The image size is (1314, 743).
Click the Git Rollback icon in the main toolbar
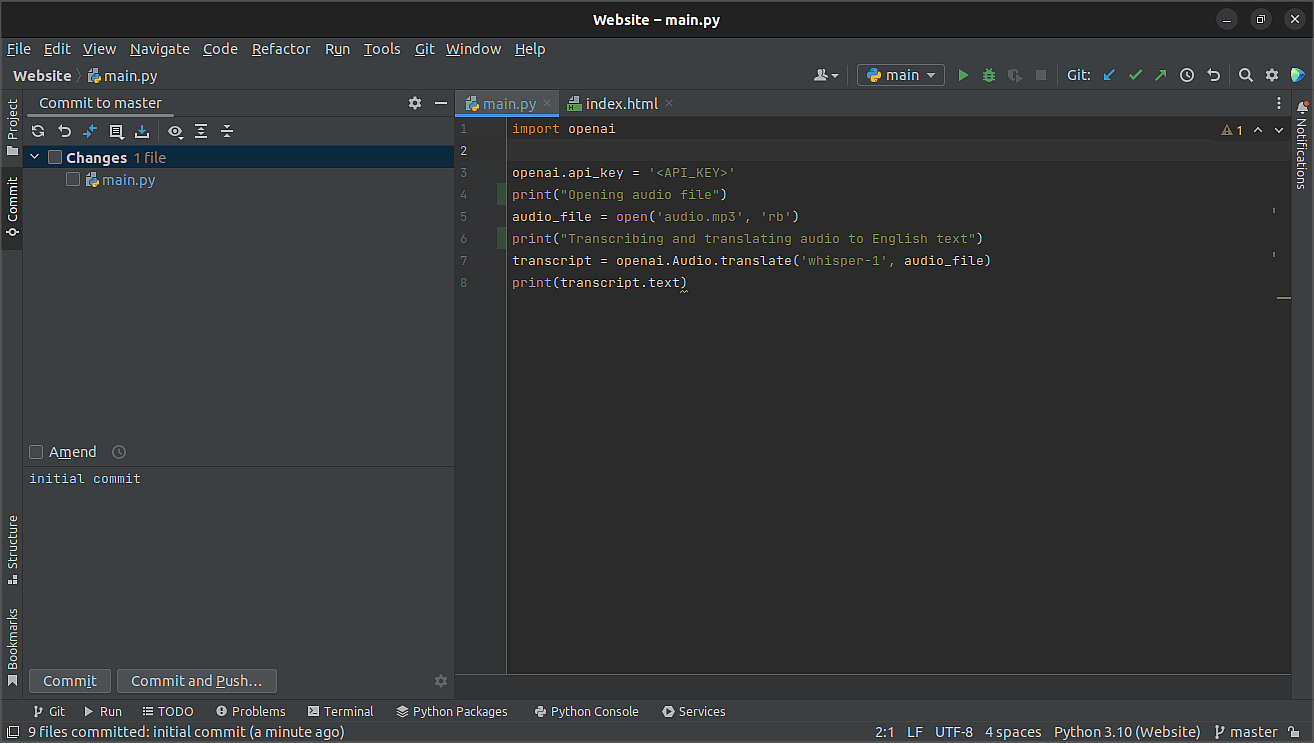[x=1213, y=75]
